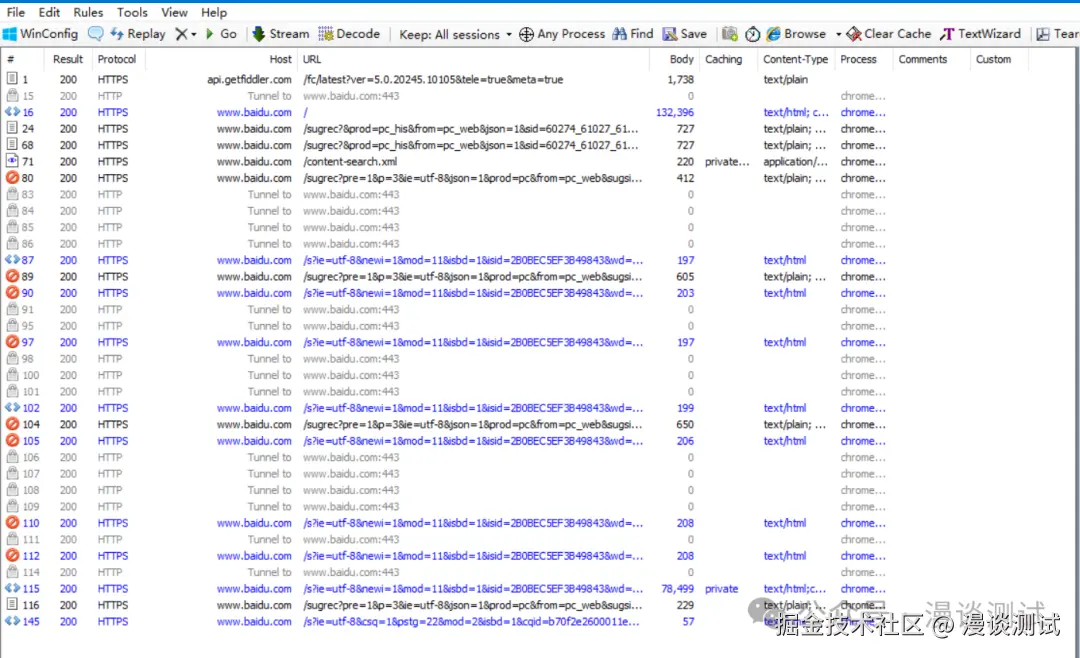1080x658 pixels.
Task: Click the HTML icon of session 87
Action: (x=12, y=260)
